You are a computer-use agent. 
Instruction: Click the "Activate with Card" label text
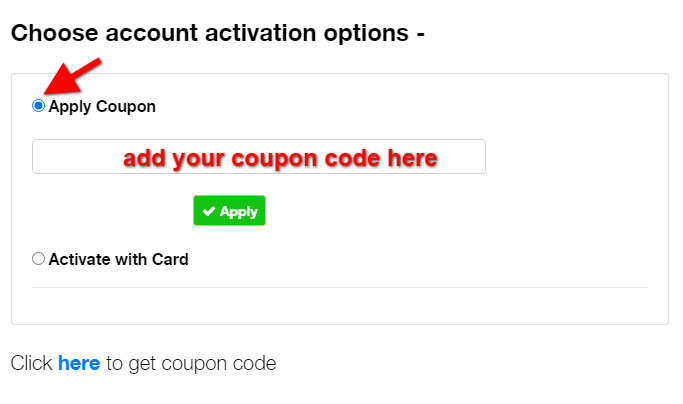pos(118,259)
